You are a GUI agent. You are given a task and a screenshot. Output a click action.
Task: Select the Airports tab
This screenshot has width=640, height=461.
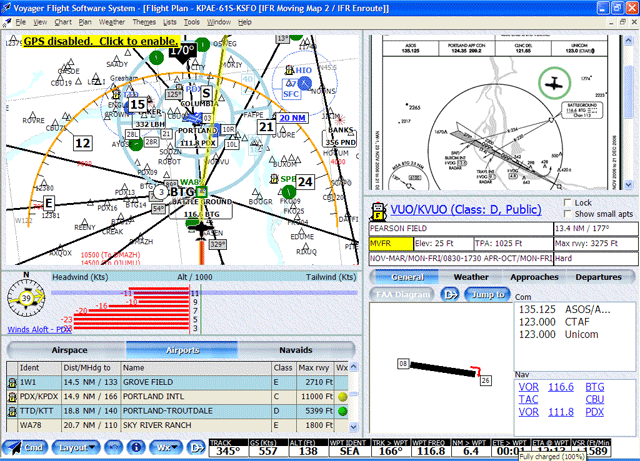pyautogui.click(x=182, y=350)
